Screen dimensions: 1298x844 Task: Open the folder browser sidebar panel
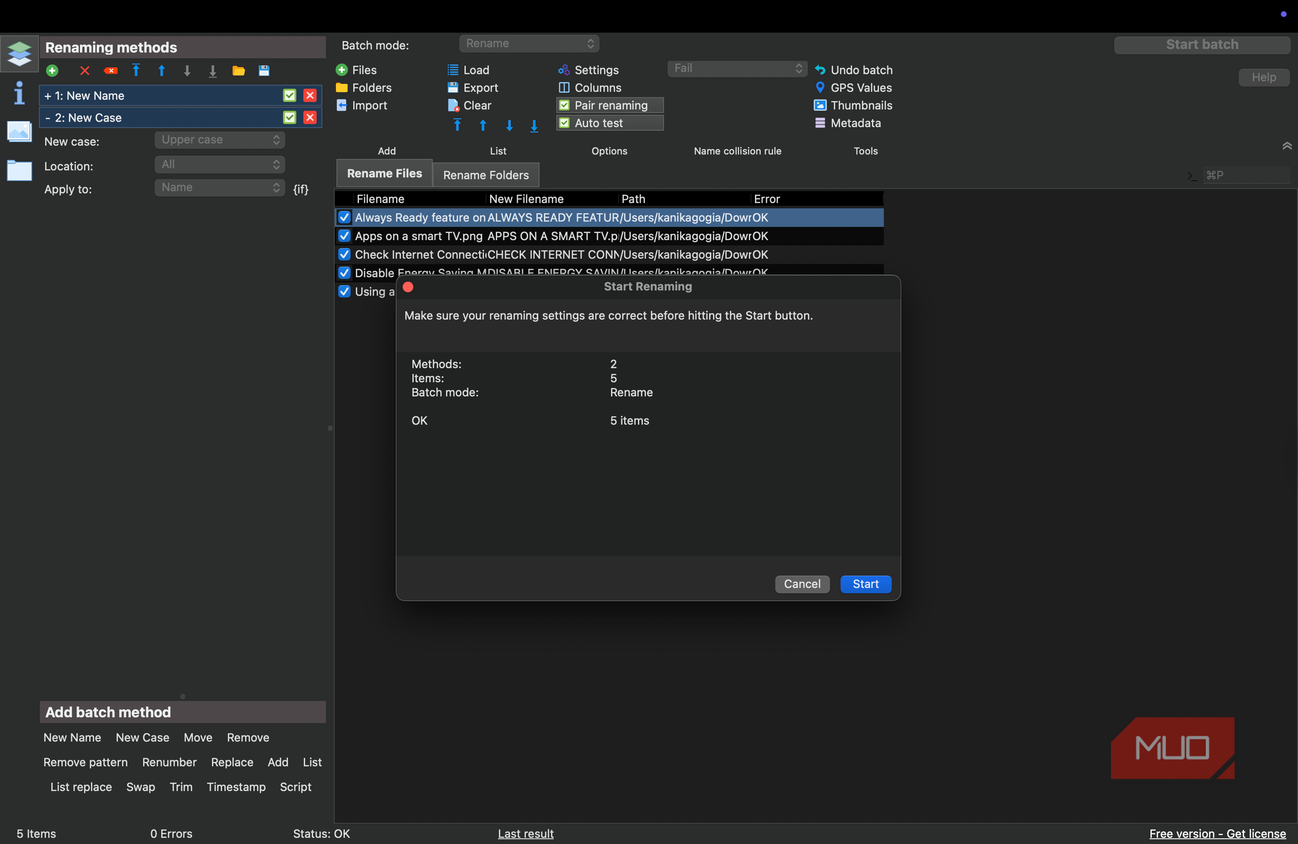pos(19,170)
